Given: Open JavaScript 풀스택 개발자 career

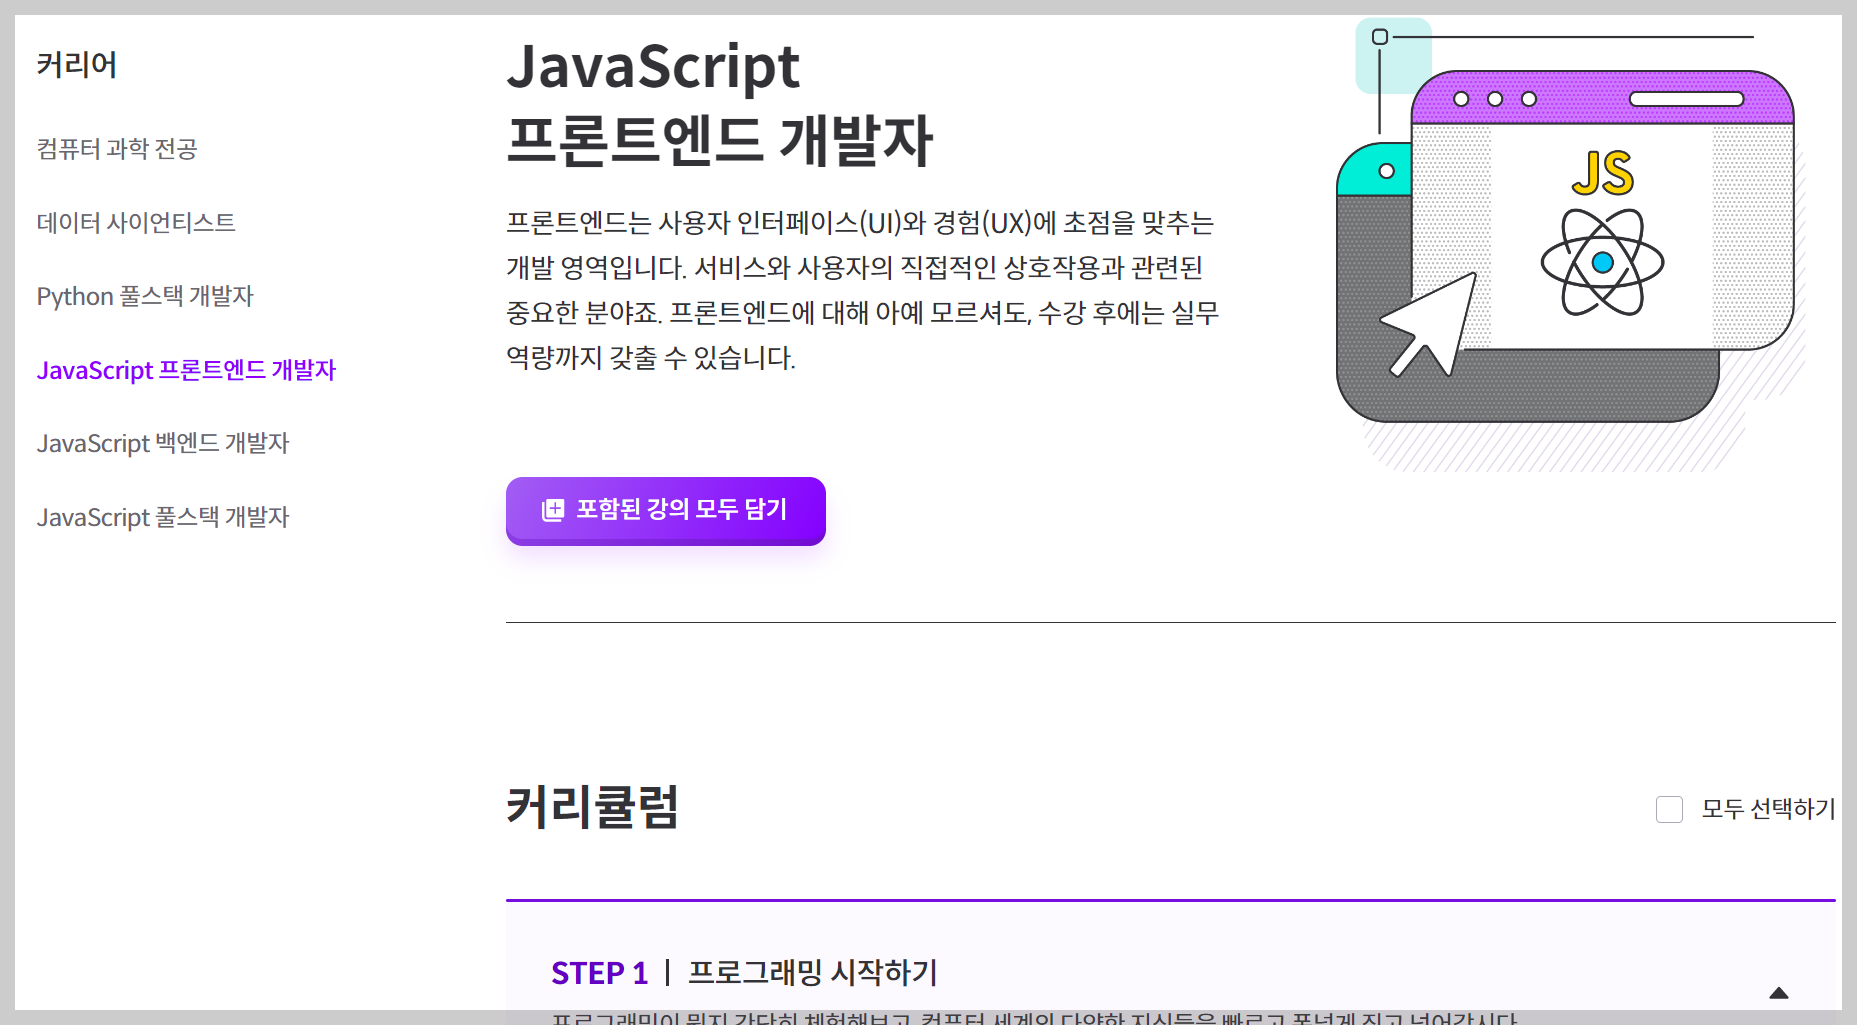Looking at the screenshot, I should [x=163, y=517].
